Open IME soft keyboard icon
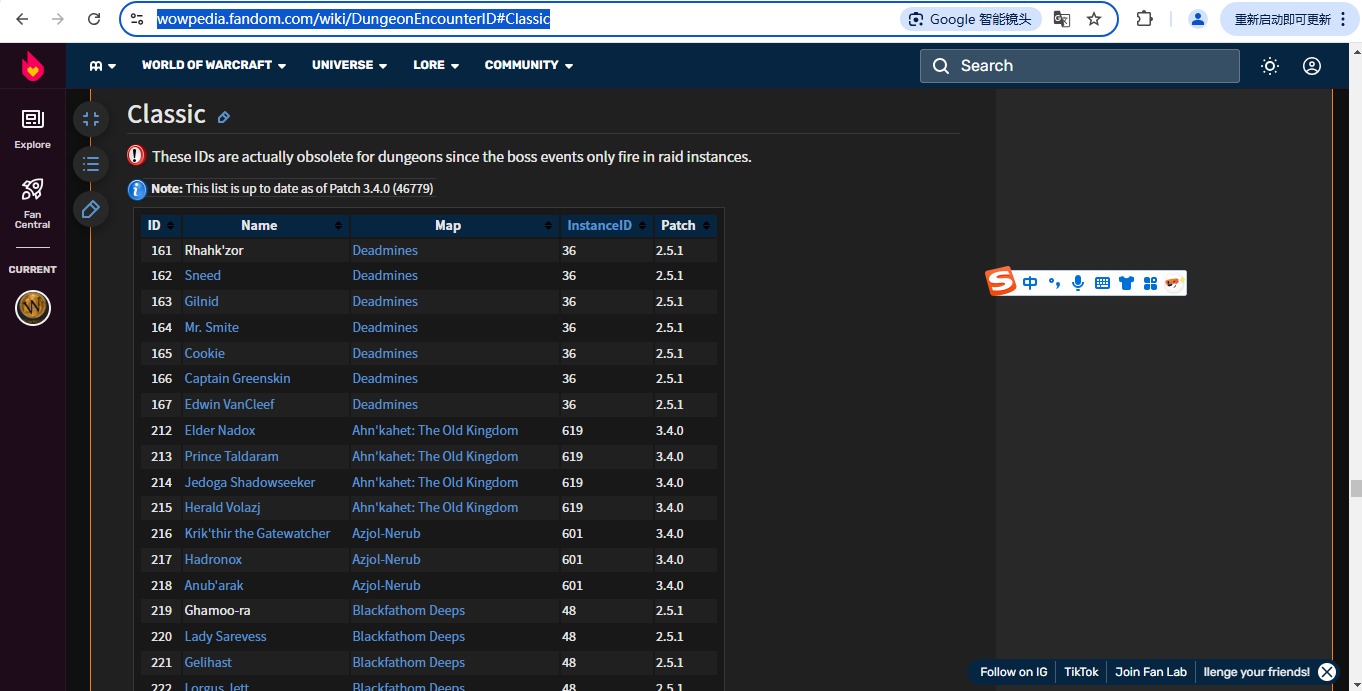 coord(1102,283)
